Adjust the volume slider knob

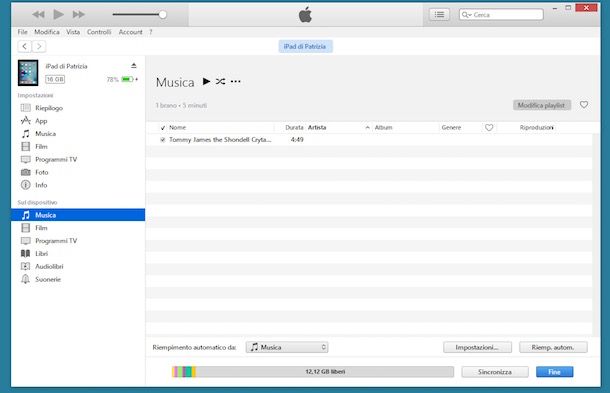pos(163,15)
